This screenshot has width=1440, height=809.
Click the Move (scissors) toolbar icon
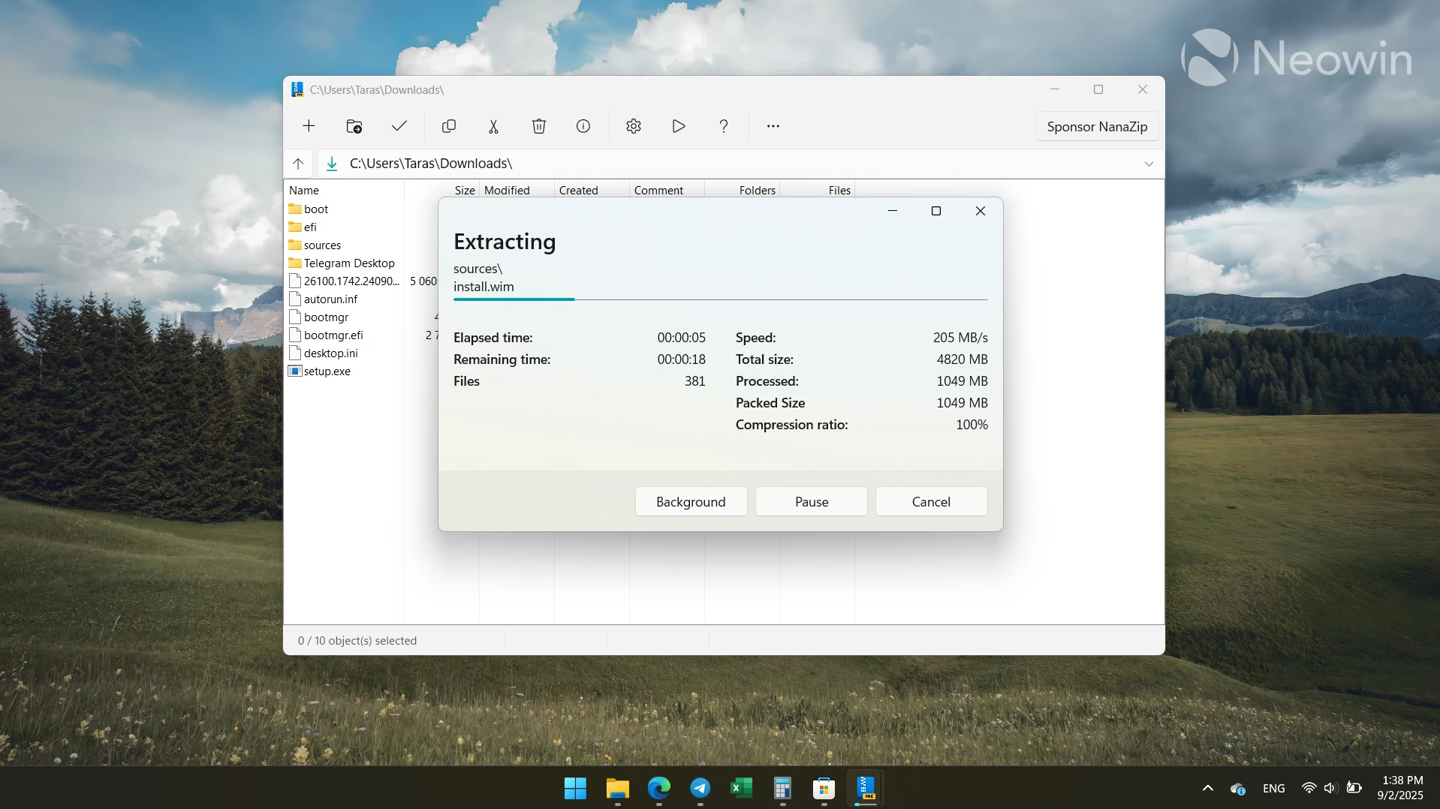[x=493, y=126]
